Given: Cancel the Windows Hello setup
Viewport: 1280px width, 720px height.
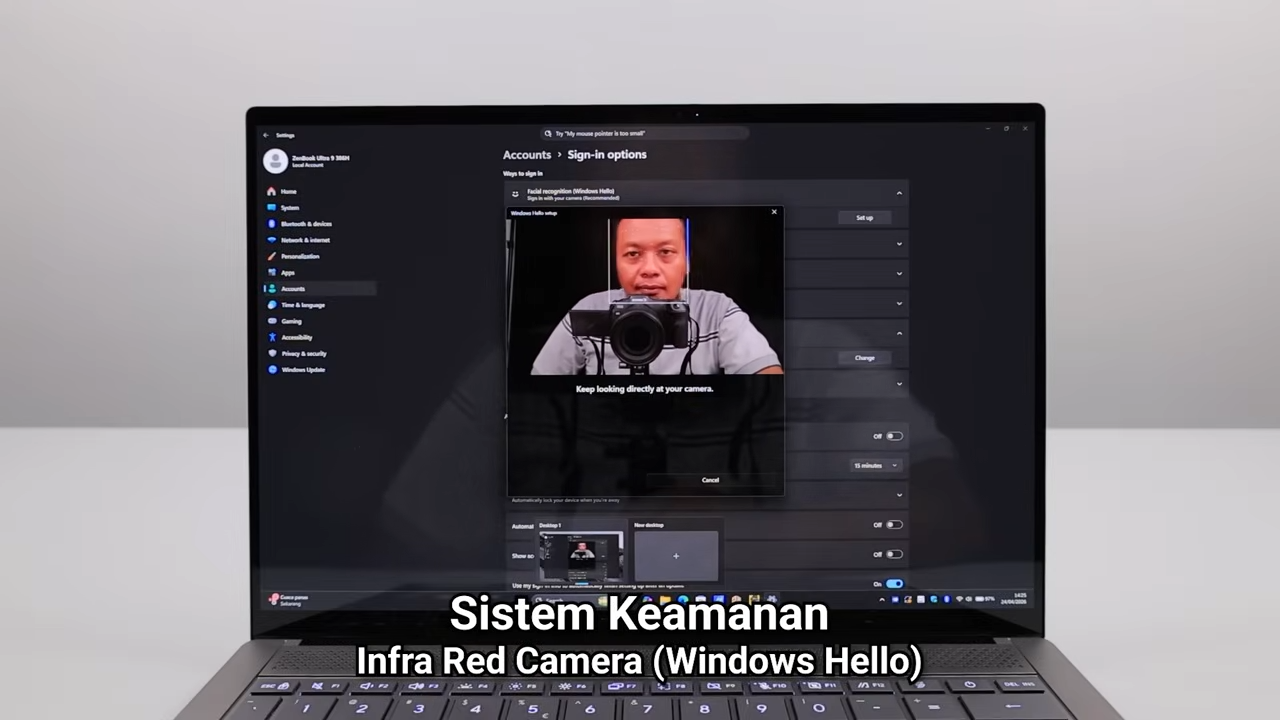Looking at the screenshot, I should (710, 480).
